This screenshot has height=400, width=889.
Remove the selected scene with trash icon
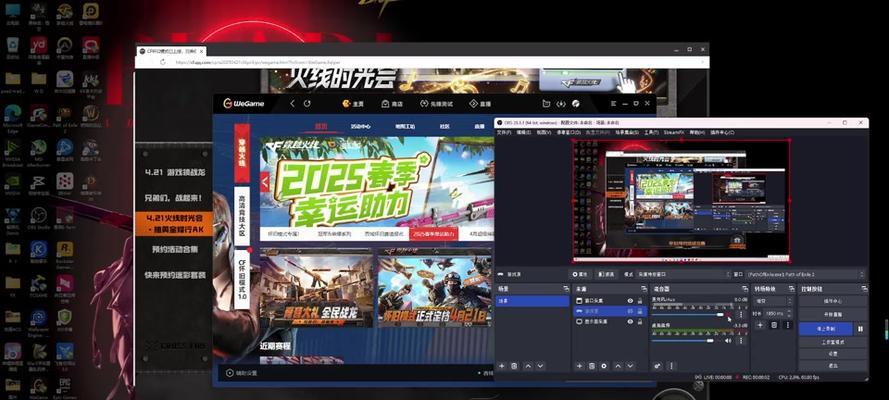tap(514, 367)
